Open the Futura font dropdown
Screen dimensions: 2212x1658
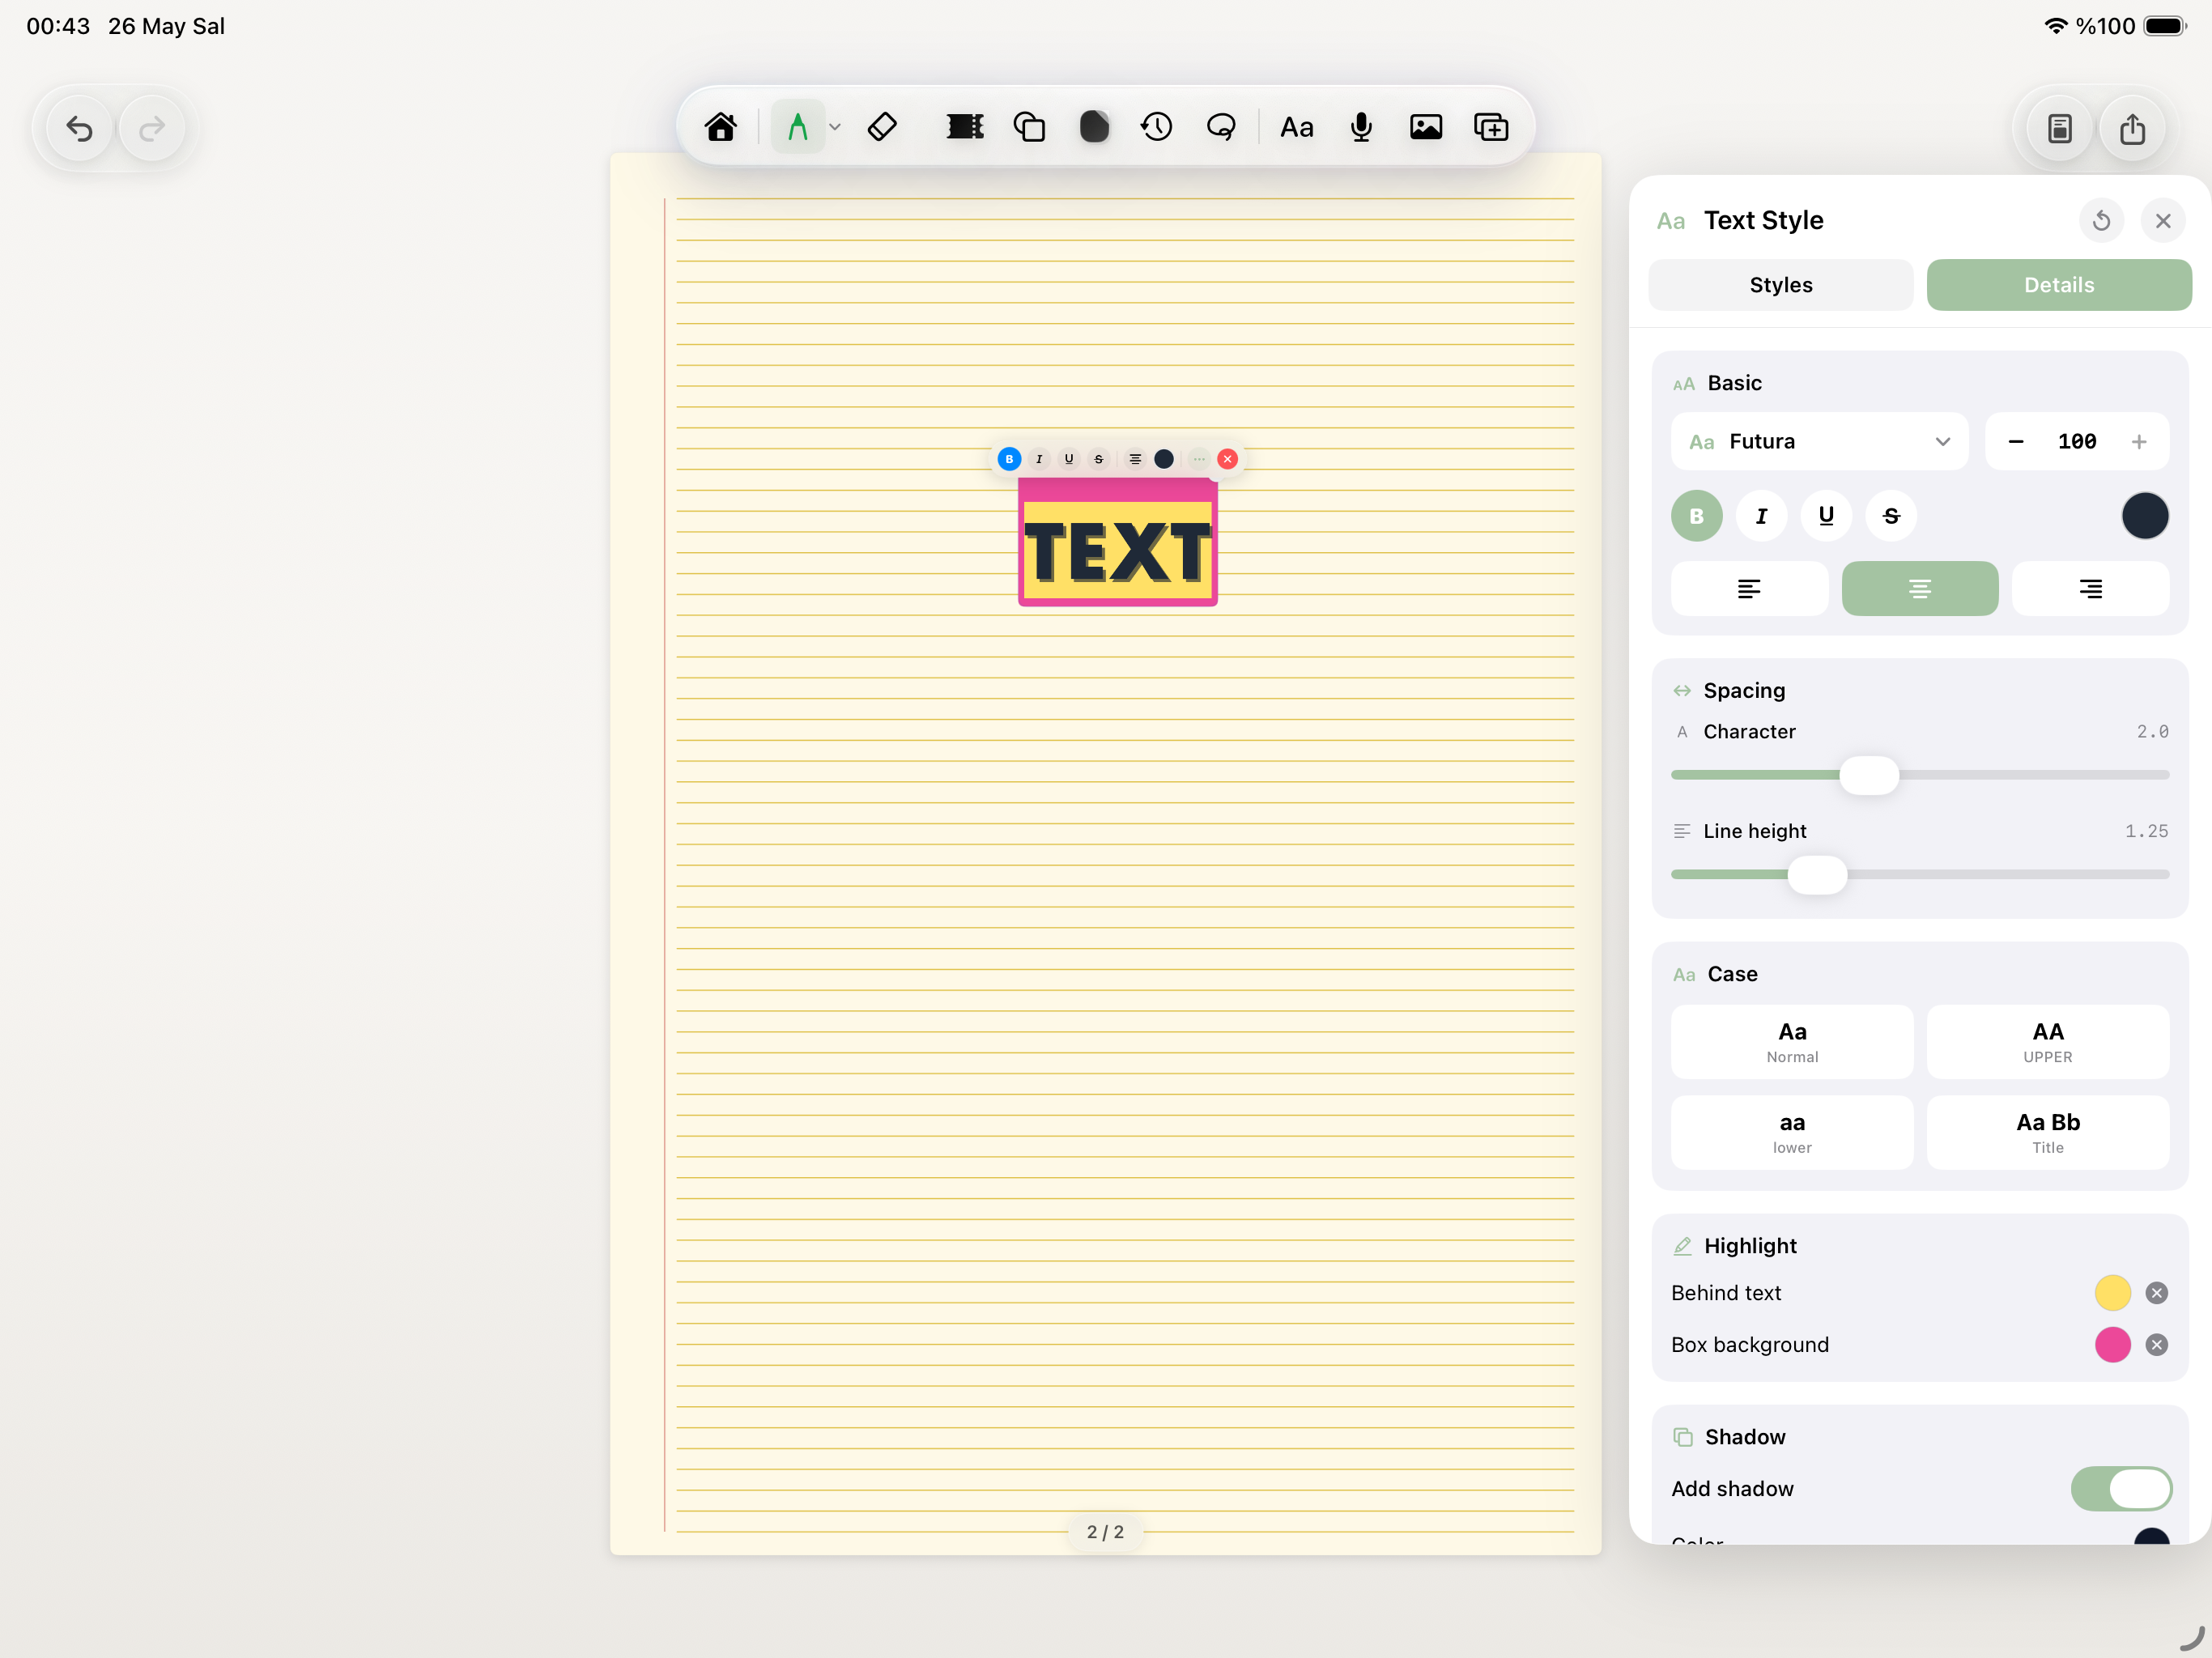pos(1819,441)
